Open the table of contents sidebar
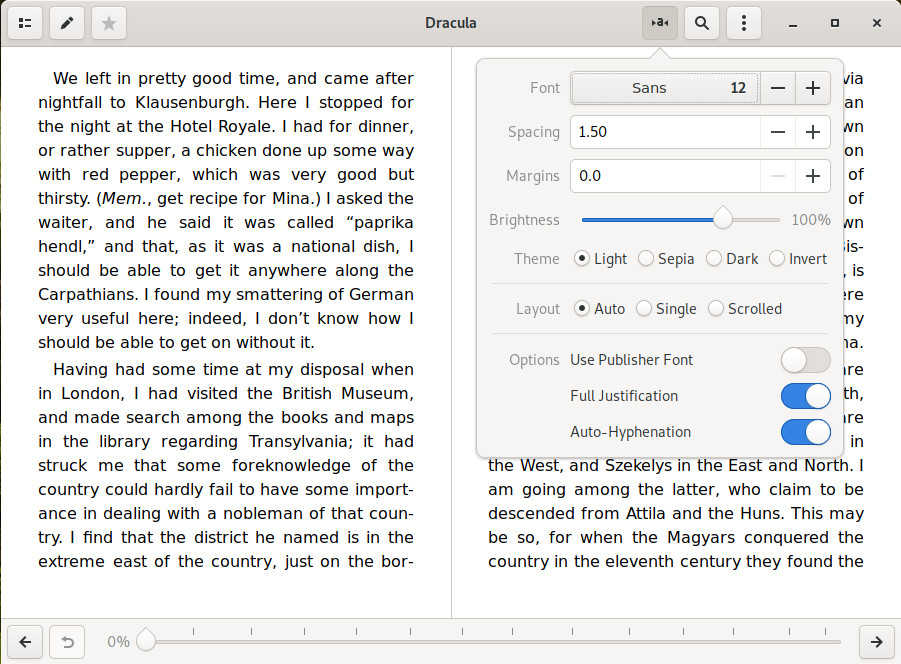The image size is (901, 664). tap(25, 22)
